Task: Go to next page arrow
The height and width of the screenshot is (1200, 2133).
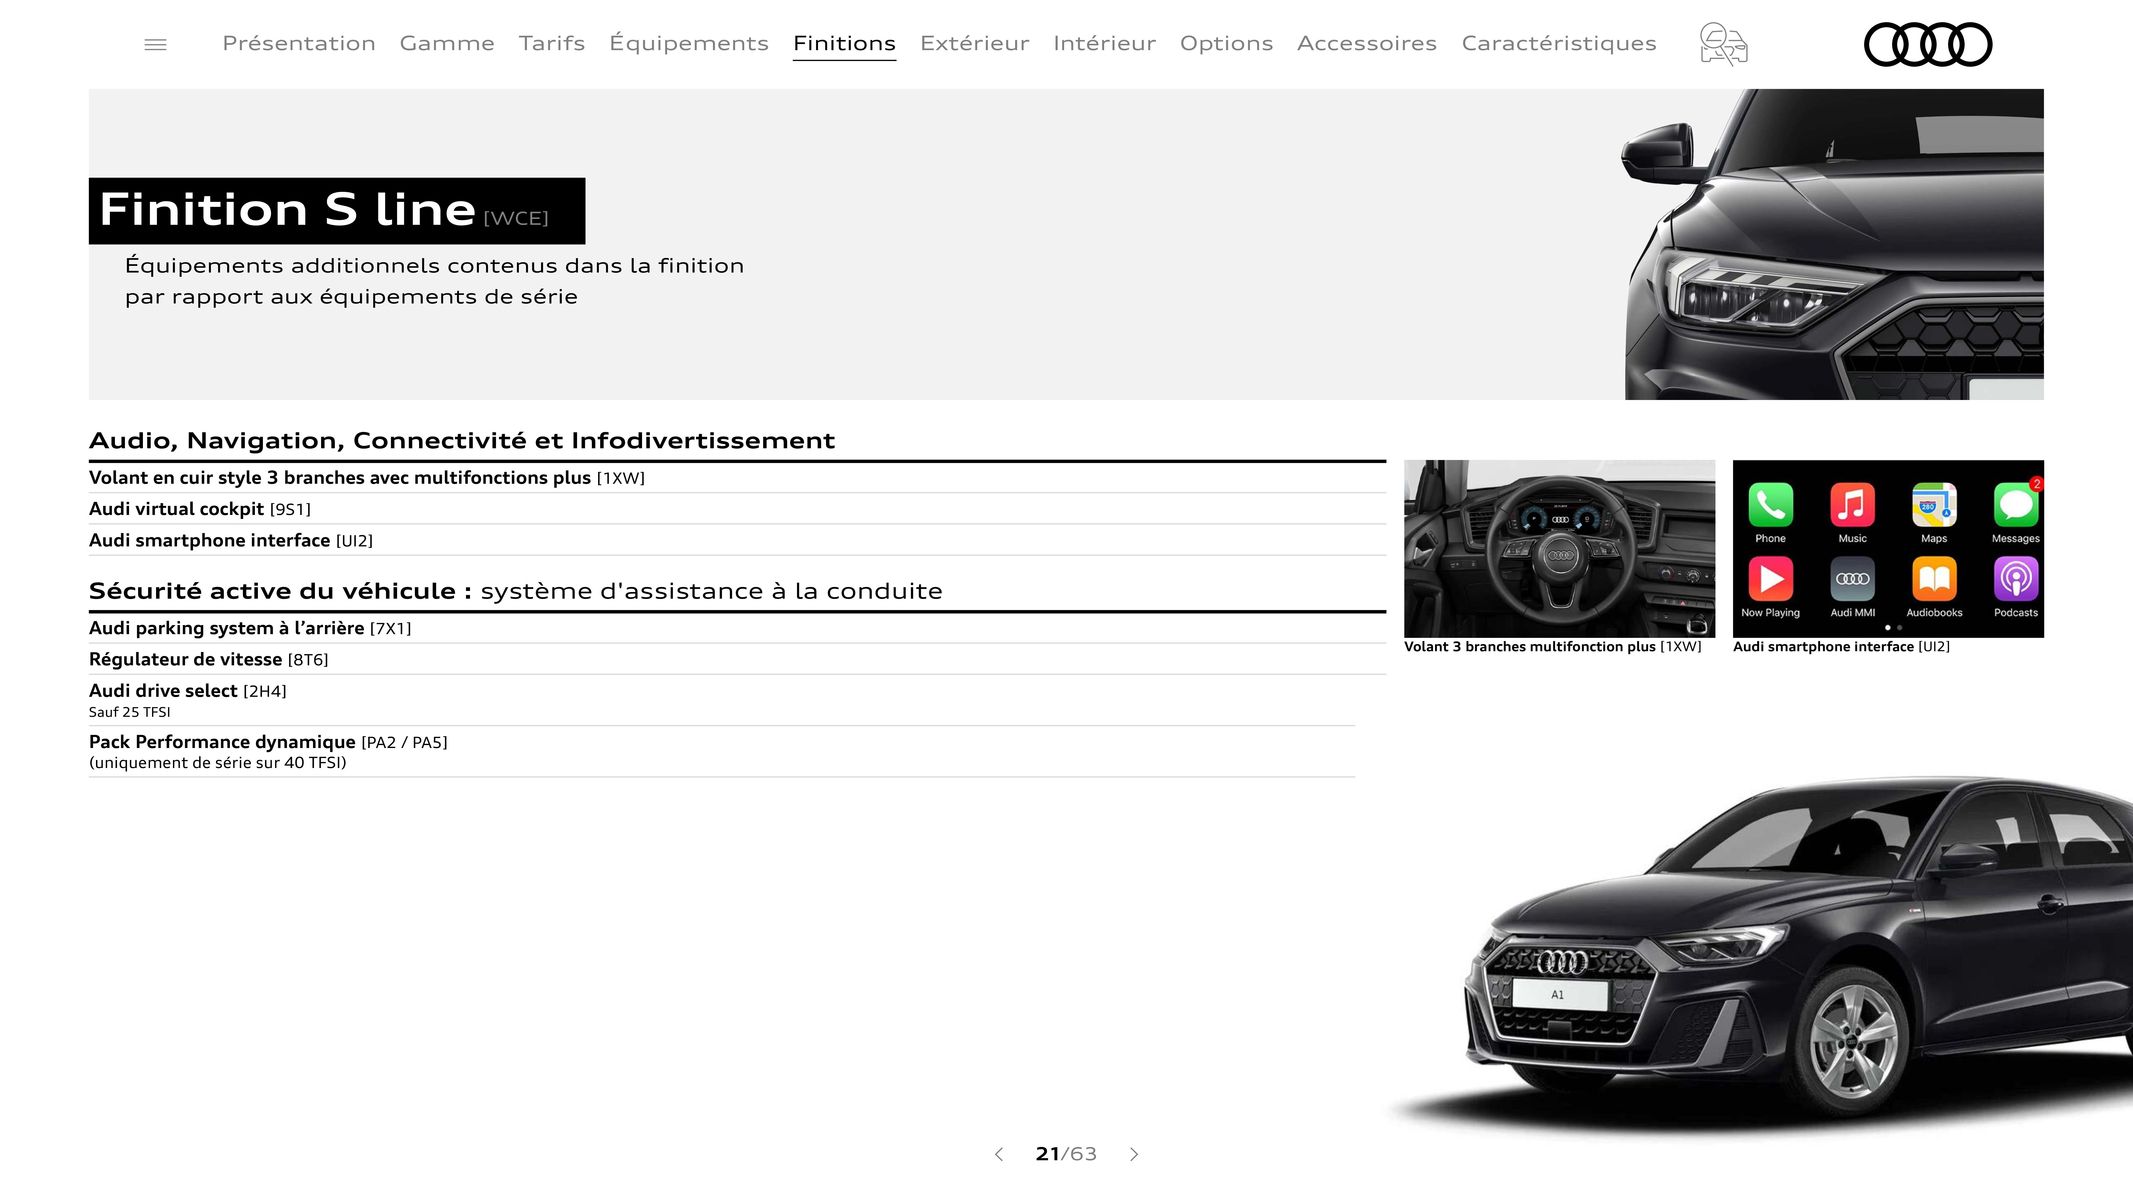Action: pos(1134,1154)
